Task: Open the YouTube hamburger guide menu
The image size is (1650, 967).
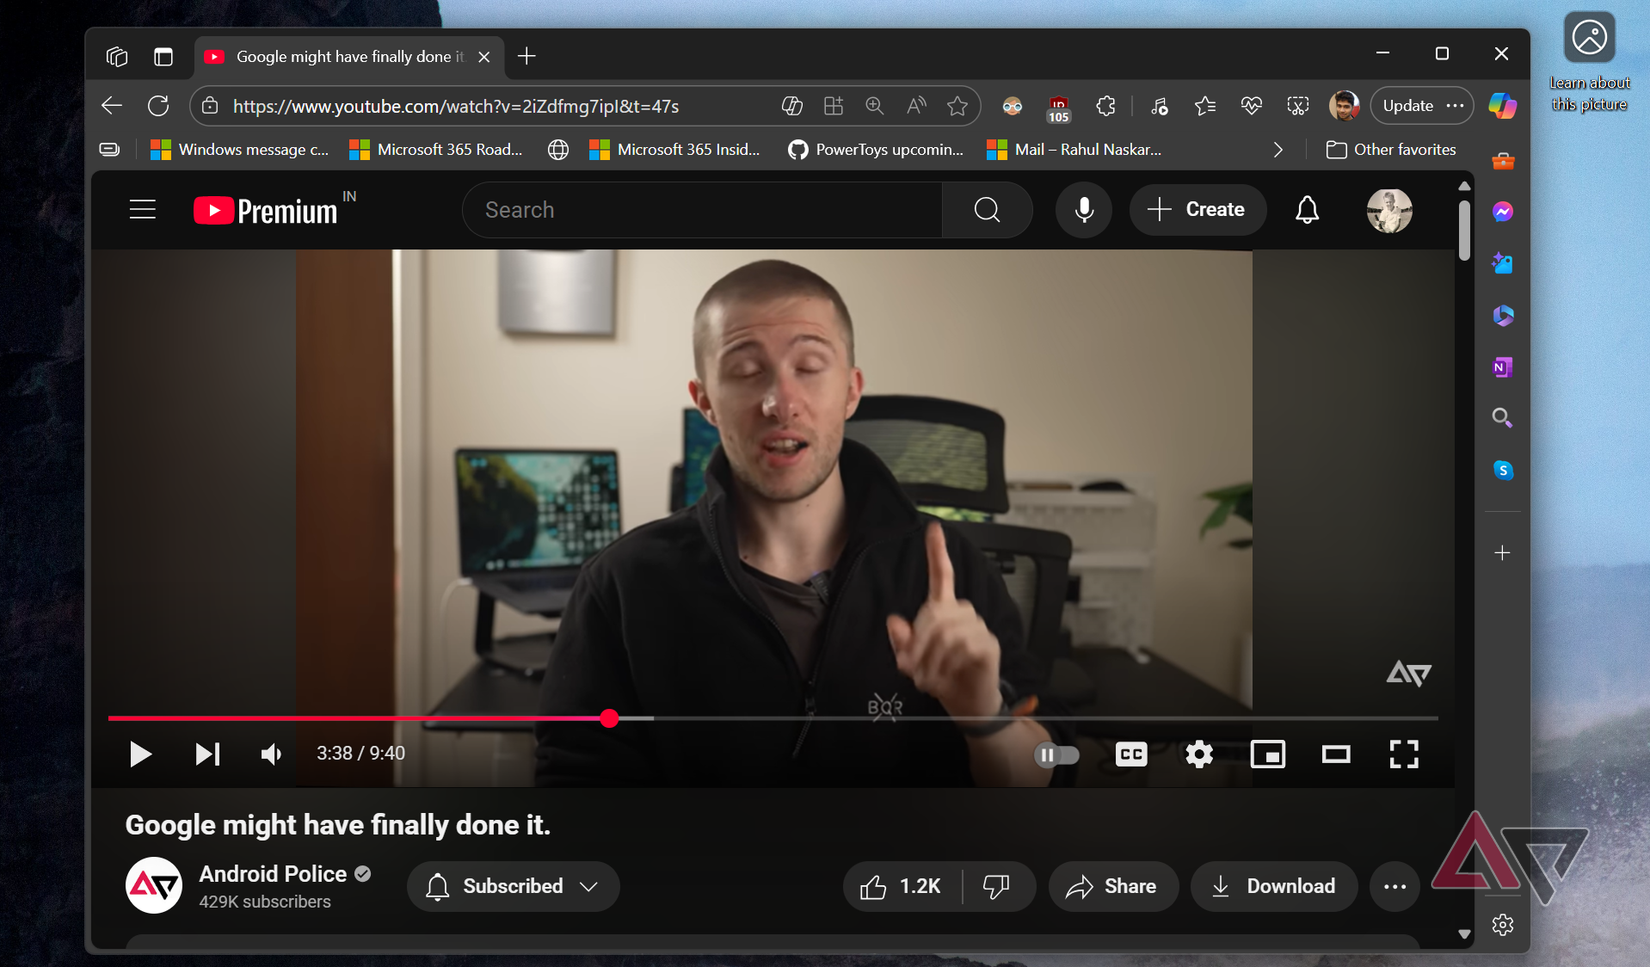Action: point(142,209)
